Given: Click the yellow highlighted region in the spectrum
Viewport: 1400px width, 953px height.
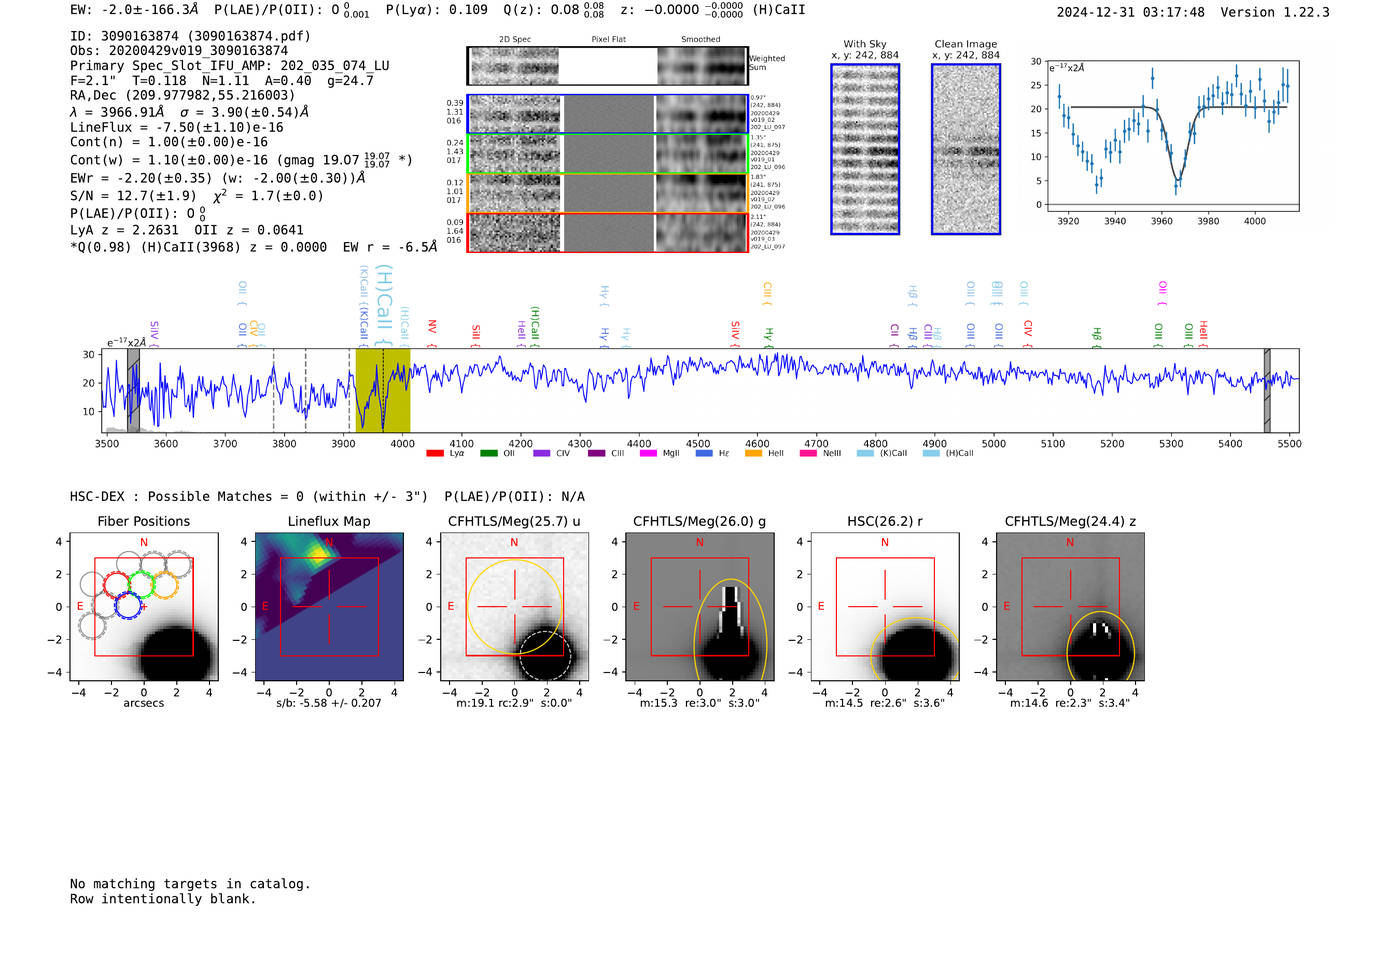Looking at the screenshot, I should pyautogui.click(x=383, y=390).
